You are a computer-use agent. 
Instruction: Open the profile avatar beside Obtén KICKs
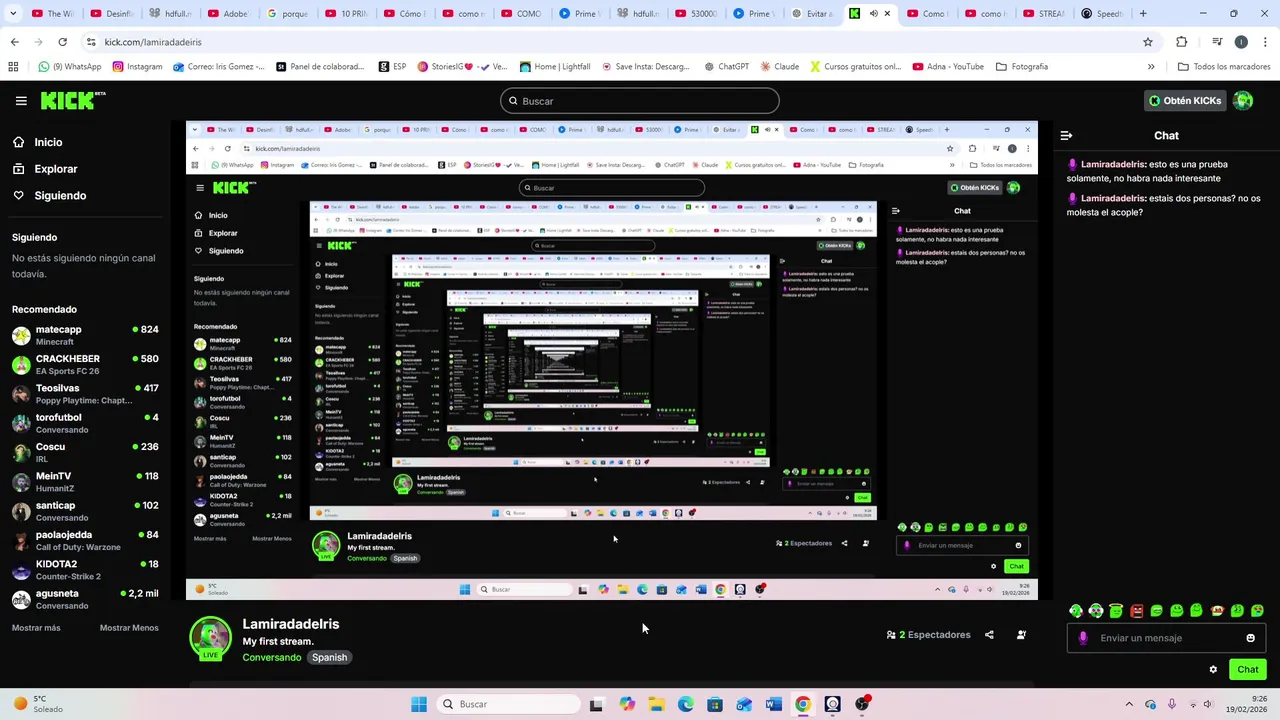point(1243,100)
